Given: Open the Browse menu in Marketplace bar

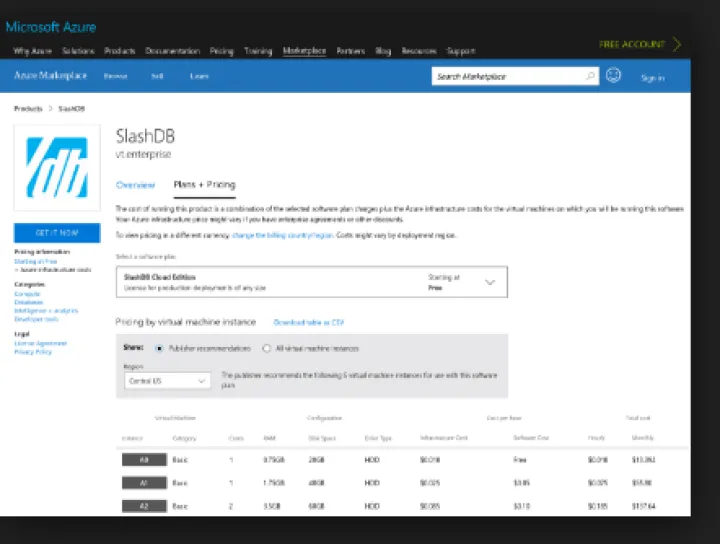Looking at the screenshot, I should tap(115, 76).
